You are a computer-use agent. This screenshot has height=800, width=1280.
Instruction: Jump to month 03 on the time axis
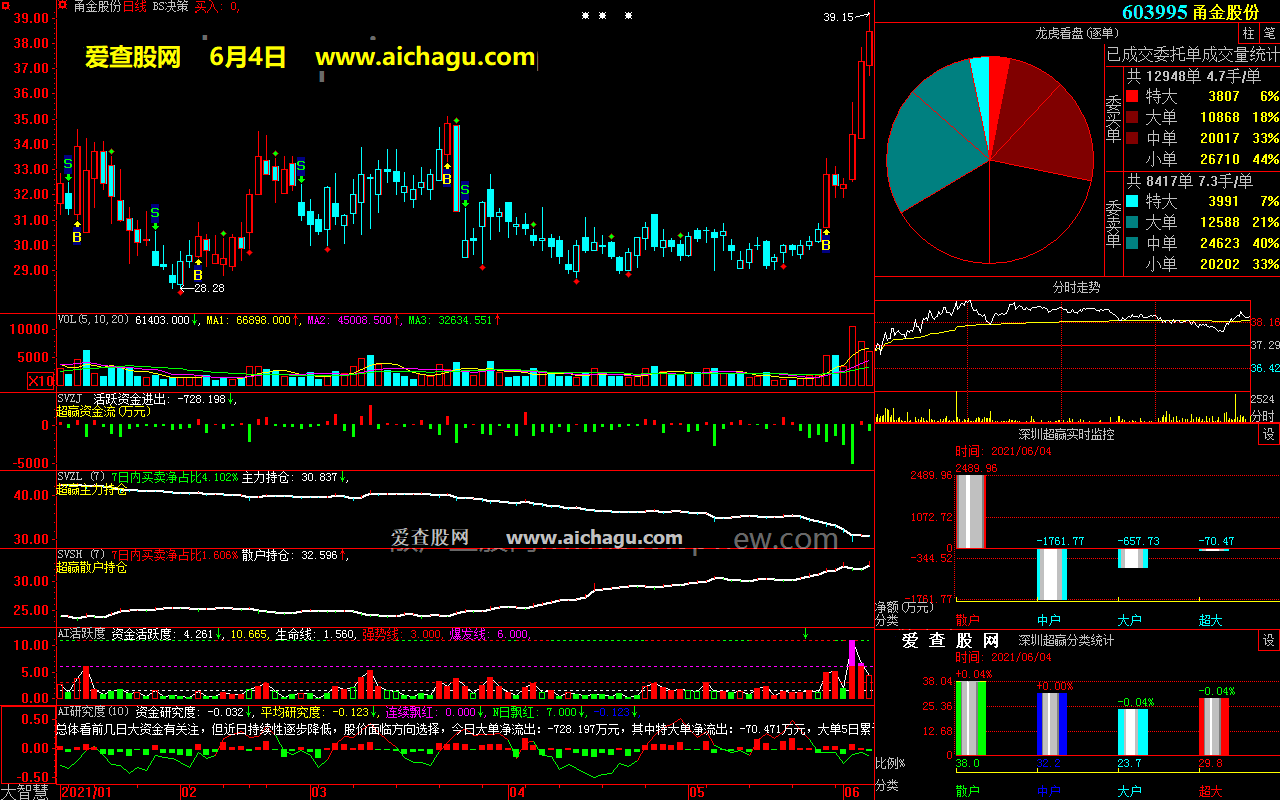pyautogui.click(x=319, y=792)
